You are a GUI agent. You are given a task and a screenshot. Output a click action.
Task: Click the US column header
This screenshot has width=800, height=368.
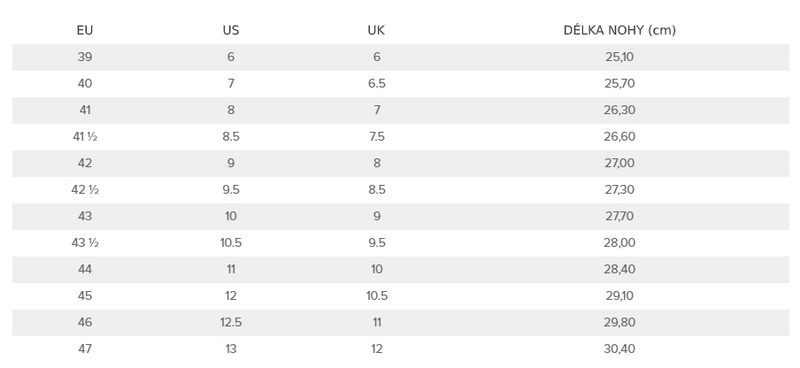coord(231,31)
